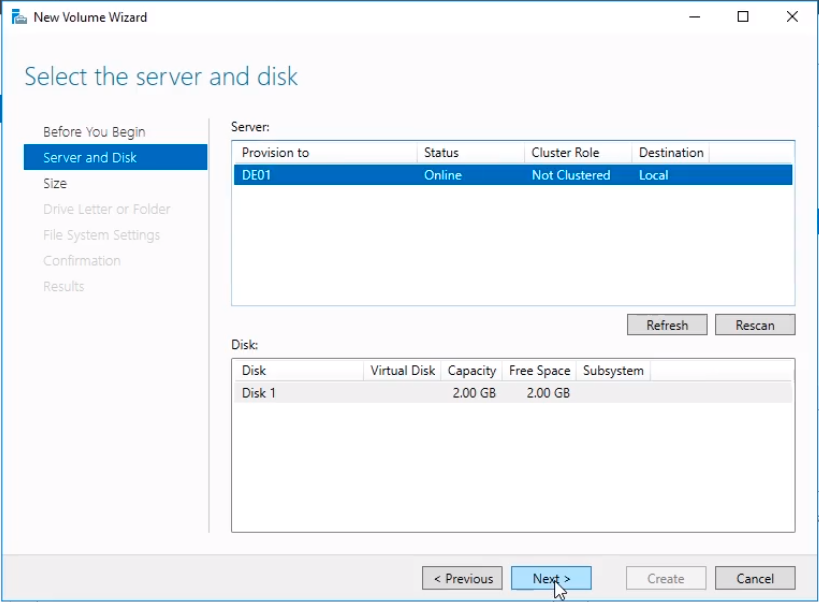Open the Size step in sidebar
Screen dimensions: 819x602
[x=55, y=184]
